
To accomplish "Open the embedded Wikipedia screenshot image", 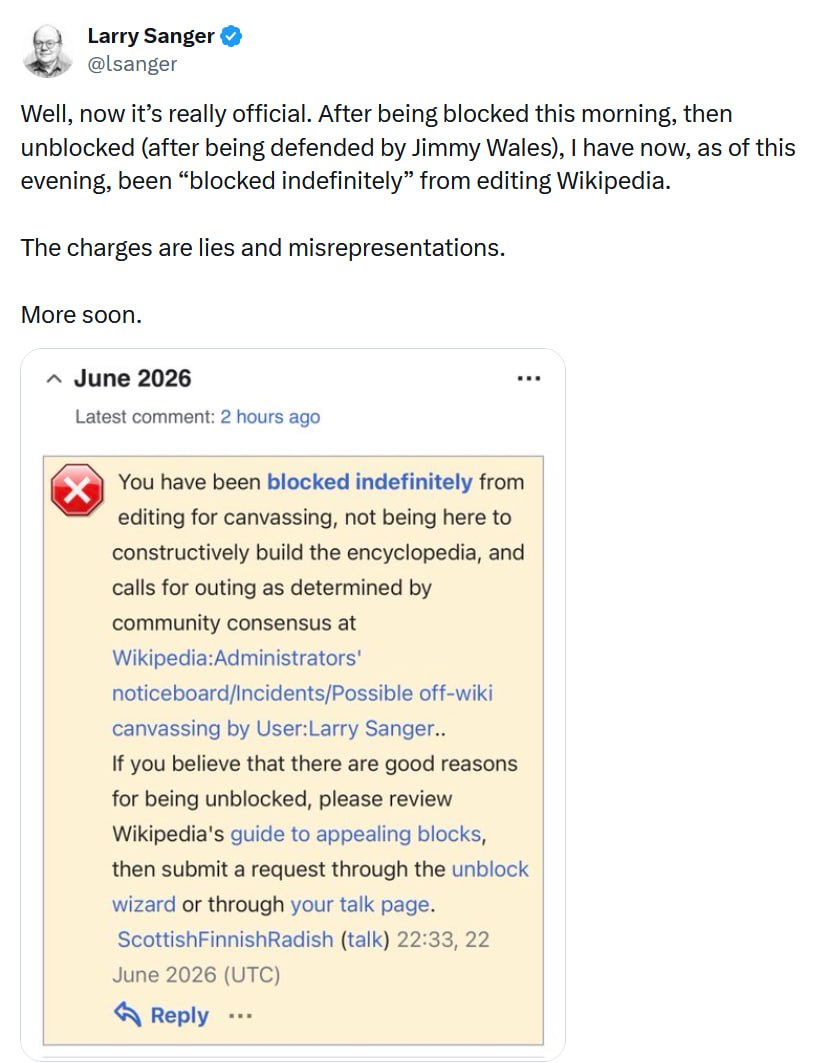I will pos(293,705).
